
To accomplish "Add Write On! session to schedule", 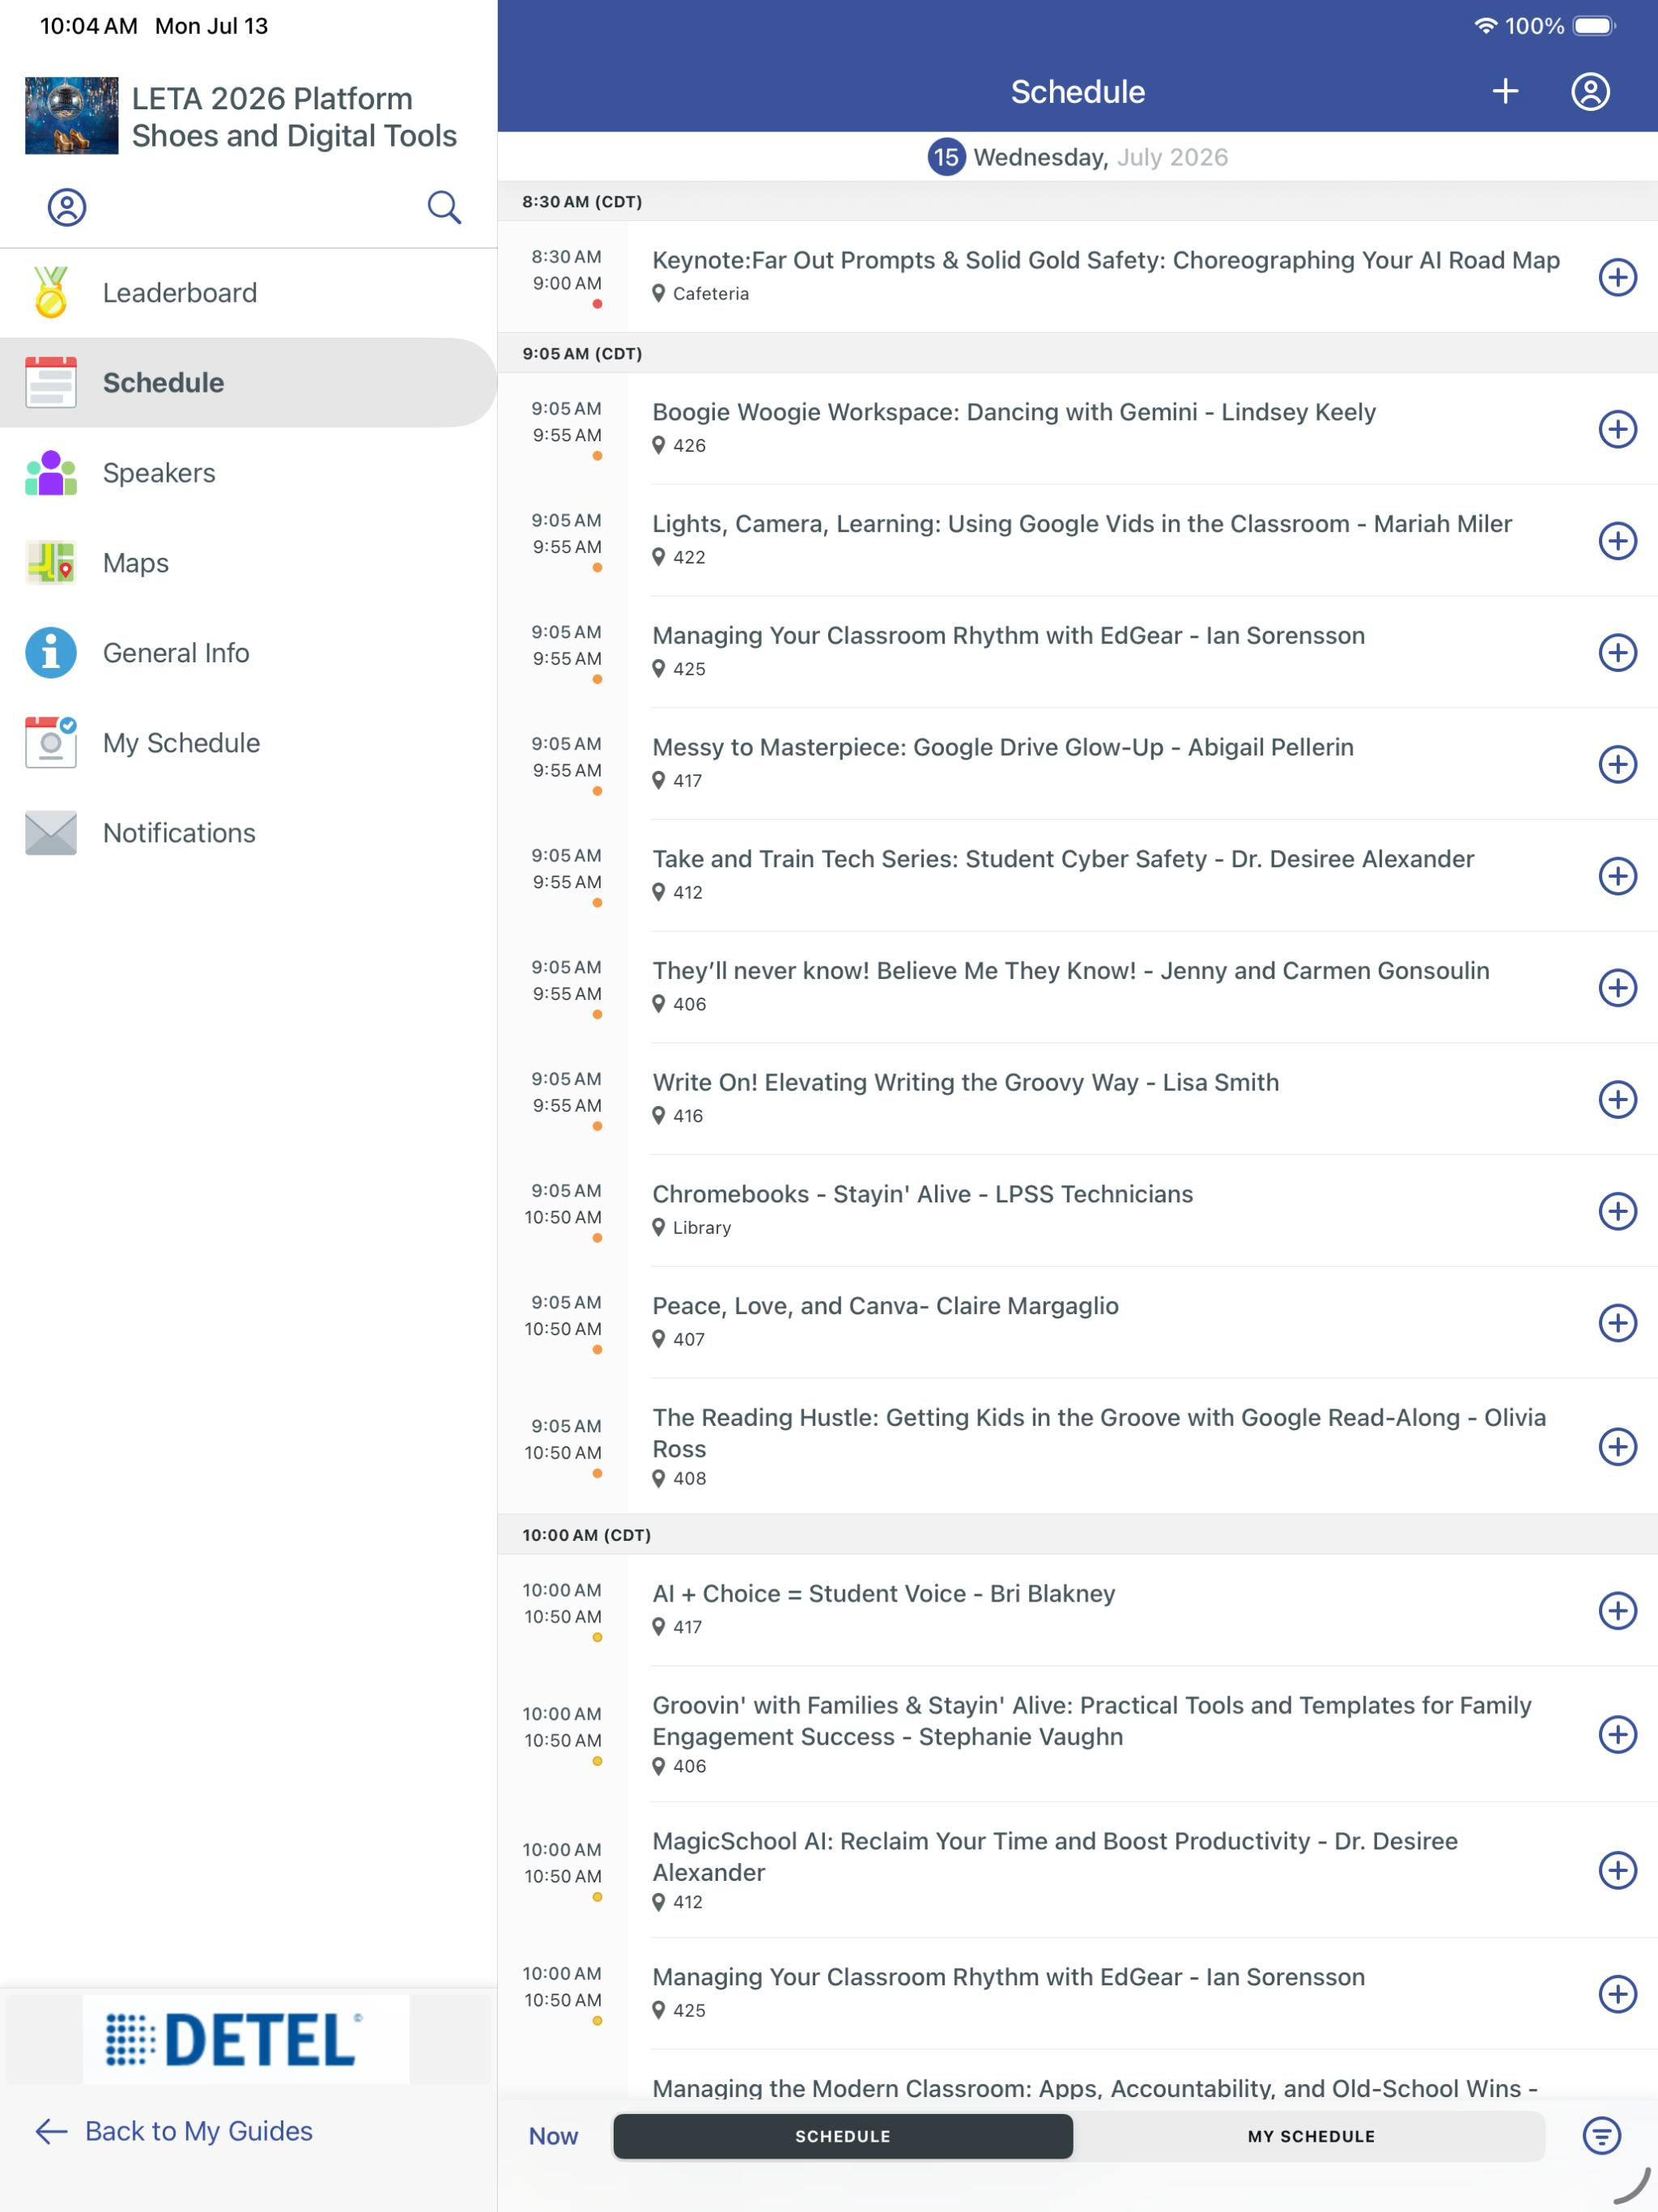I will click(x=1617, y=1099).
